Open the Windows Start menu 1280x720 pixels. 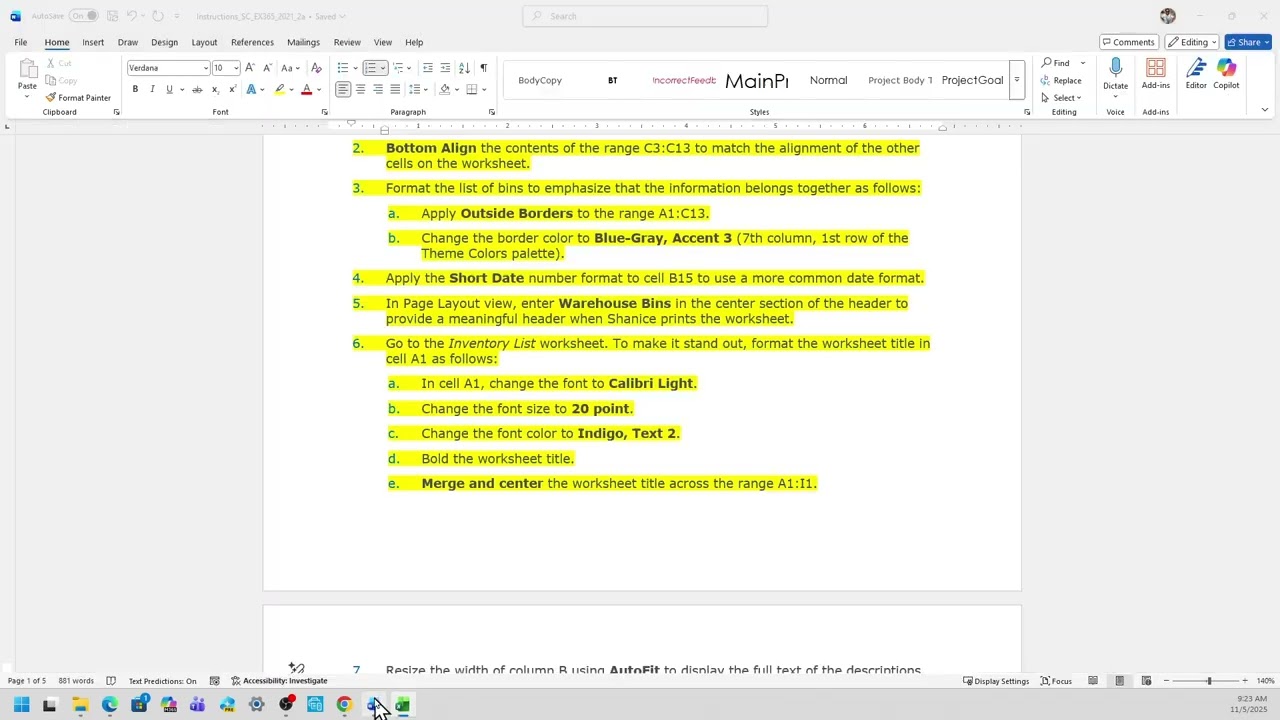21,705
